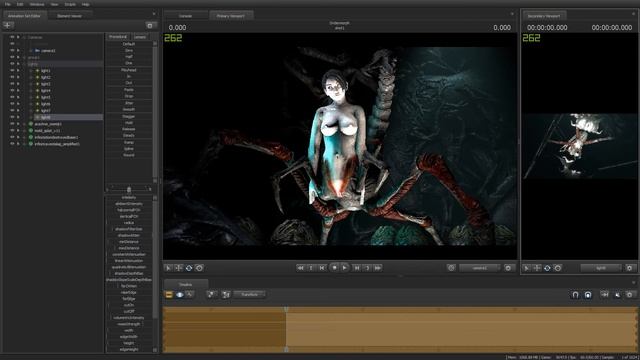Click the timeline playhead marker

pyautogui.click(x=286, y=309)
